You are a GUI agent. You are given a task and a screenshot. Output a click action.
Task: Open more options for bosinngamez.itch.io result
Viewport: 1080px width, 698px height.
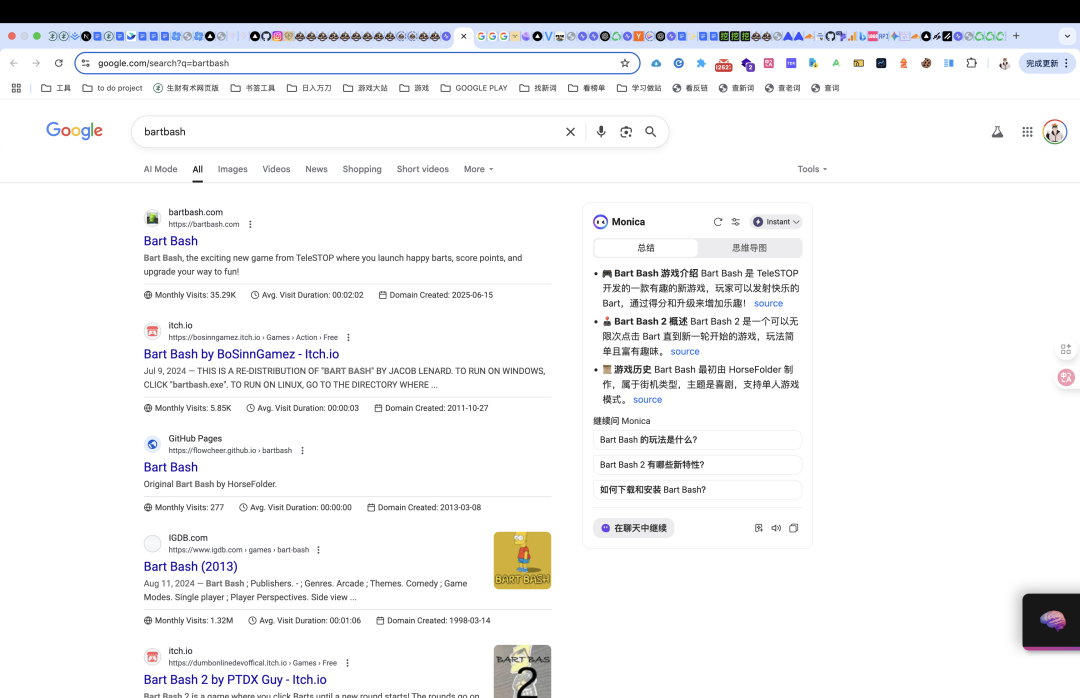click(x=349, y=338)
